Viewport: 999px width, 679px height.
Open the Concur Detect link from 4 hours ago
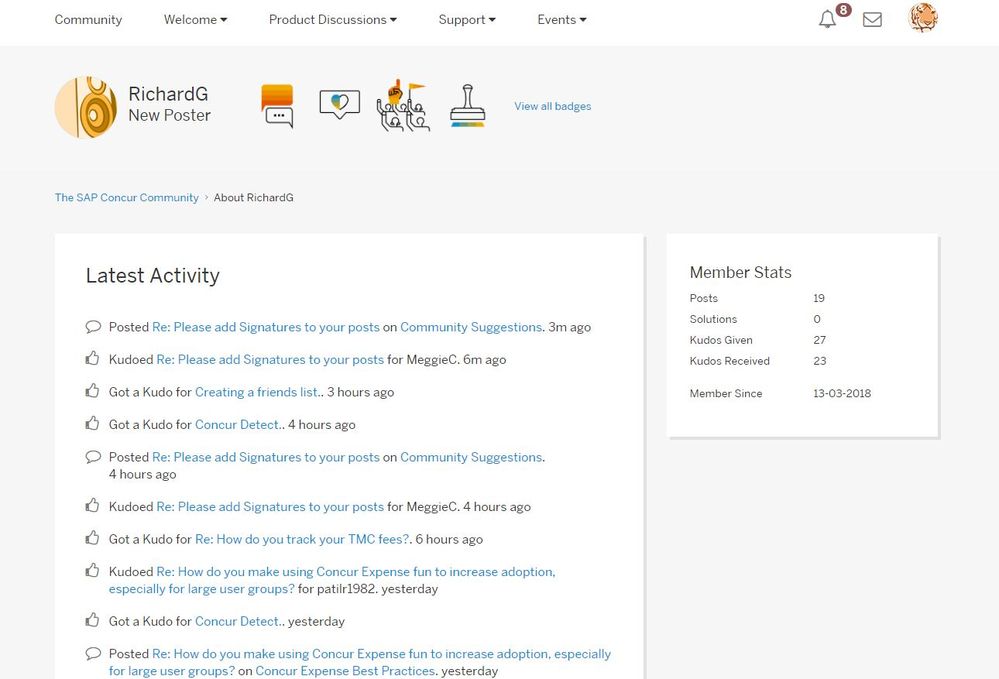coord(237,424)
